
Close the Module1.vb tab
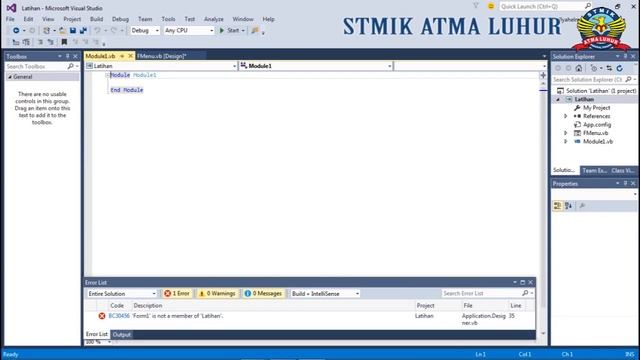point(131,56)
